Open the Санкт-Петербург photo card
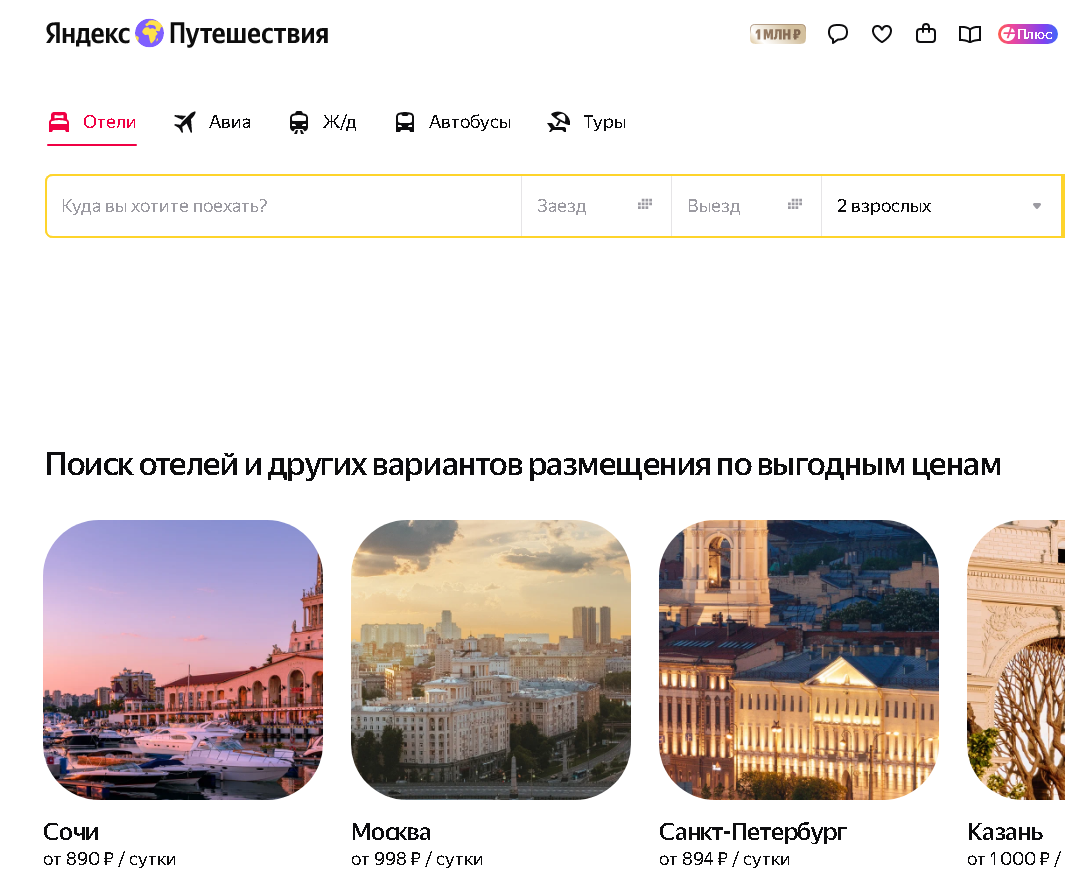Image resolution: width=1065 pixels, height=894 pixels. point(799,660)
